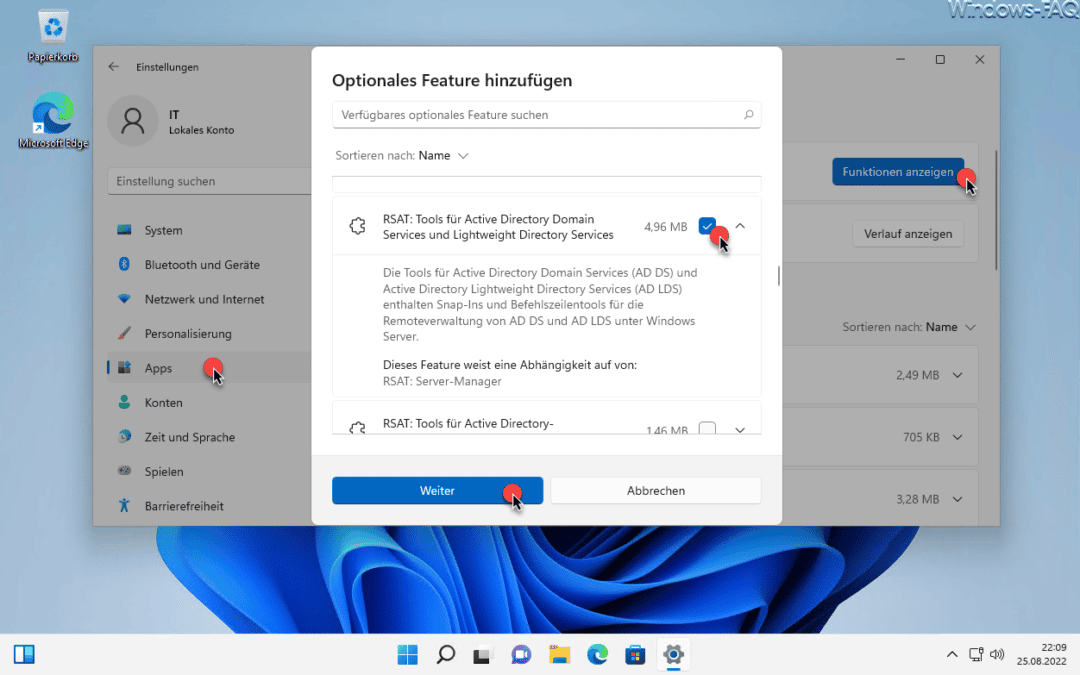Click Verlauf anzeigen button
The width and height of the screenshot is (1080, 675).
click(x=908, y=233)
